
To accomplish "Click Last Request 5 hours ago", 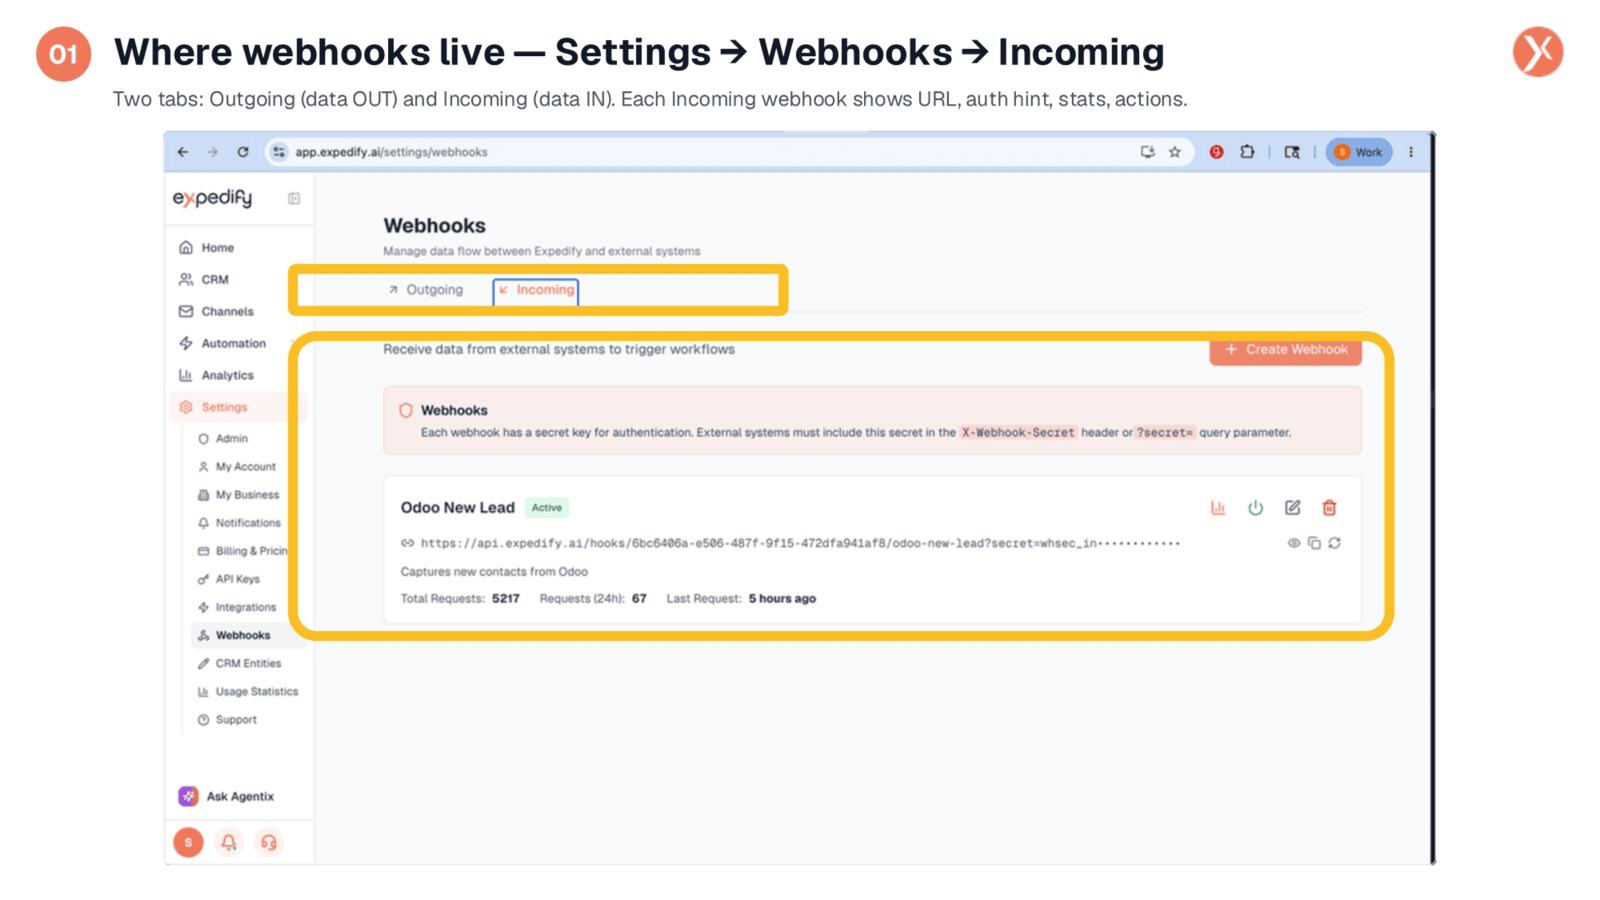I will click(x=782, y=599).
